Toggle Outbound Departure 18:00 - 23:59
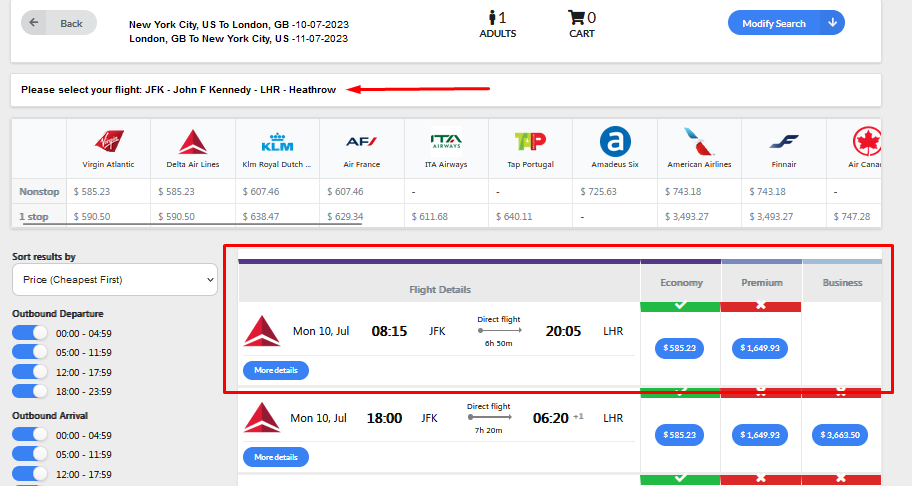The width and height of the screenshot is (912, 486). 30,391
